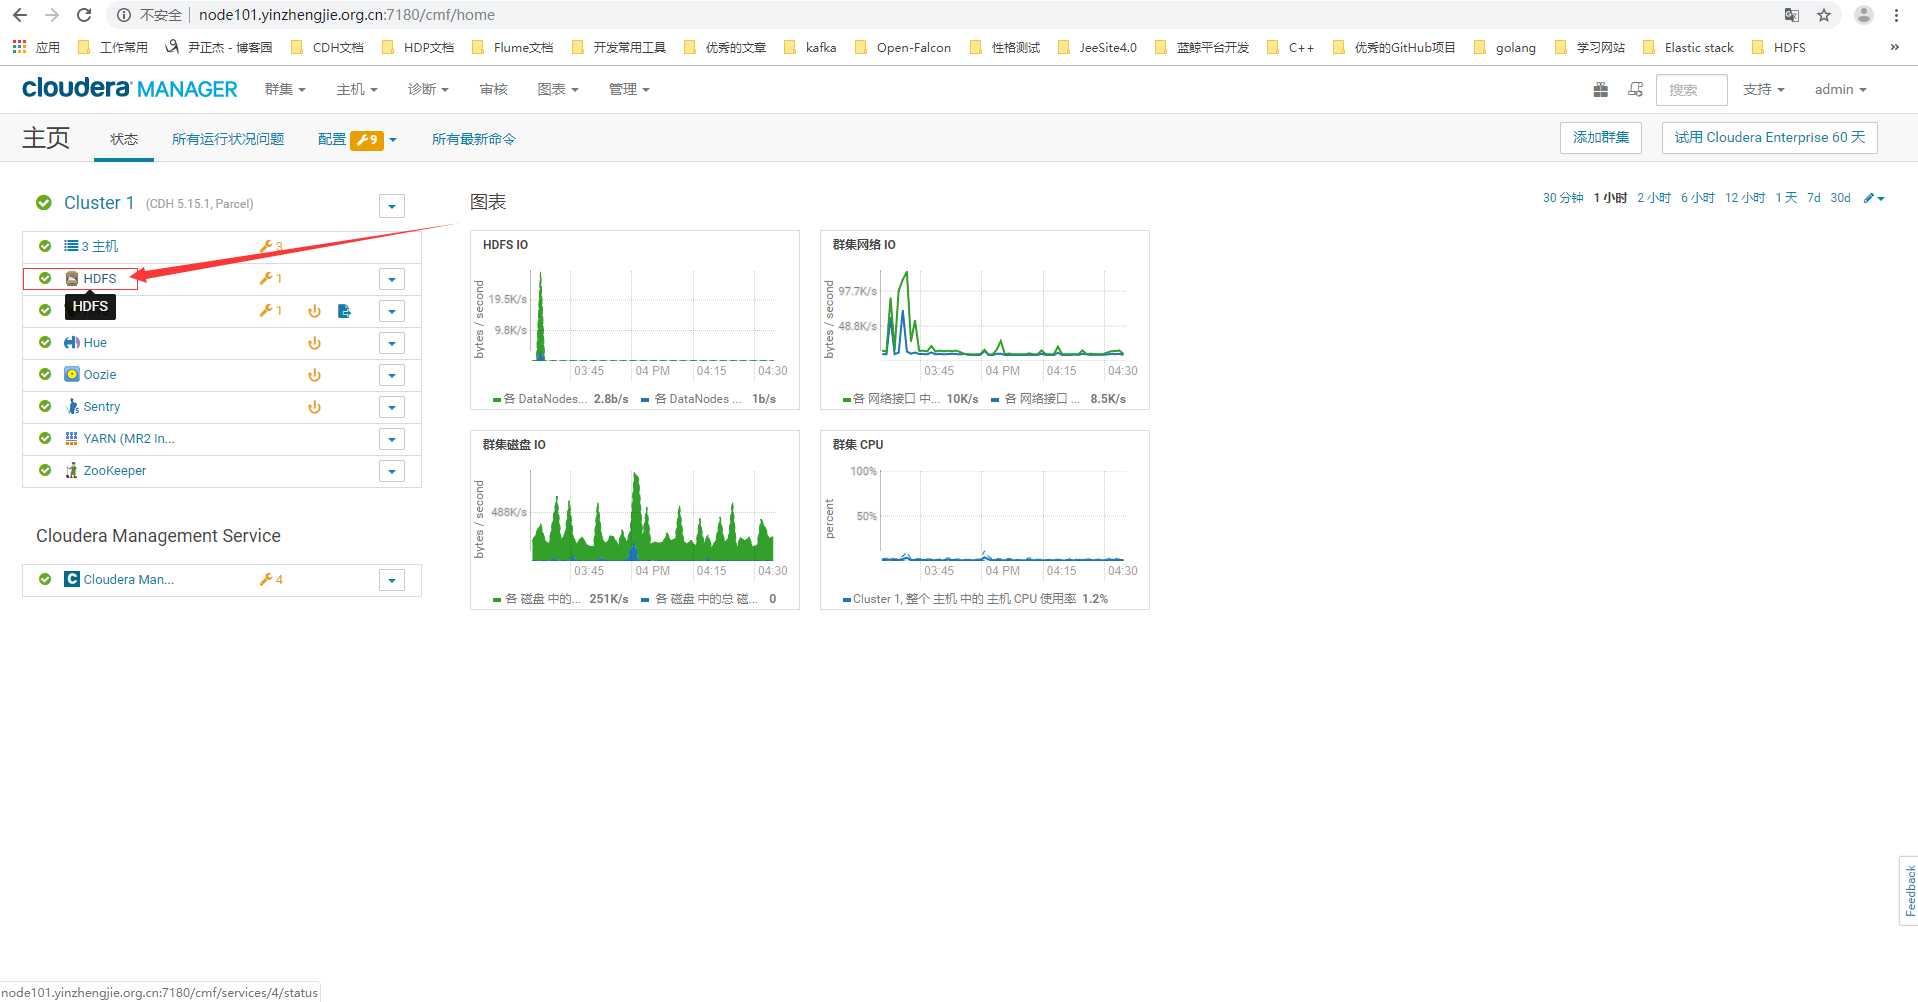
Task: Click the browser back arrow
Action: click(x=20, y=15)
